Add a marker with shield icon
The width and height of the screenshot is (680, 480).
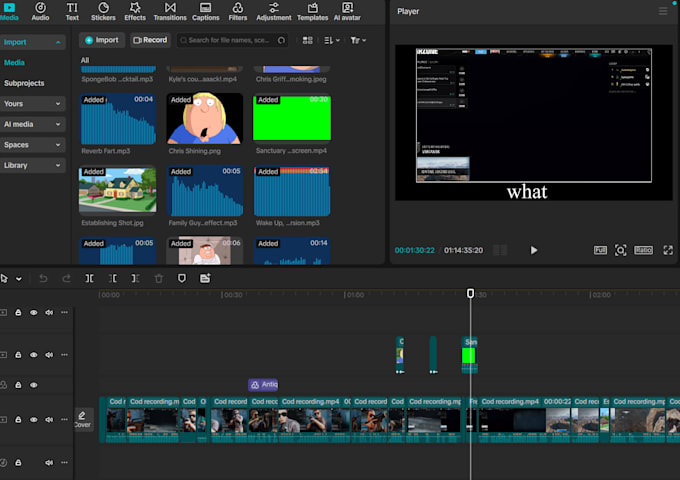(182, 278)
